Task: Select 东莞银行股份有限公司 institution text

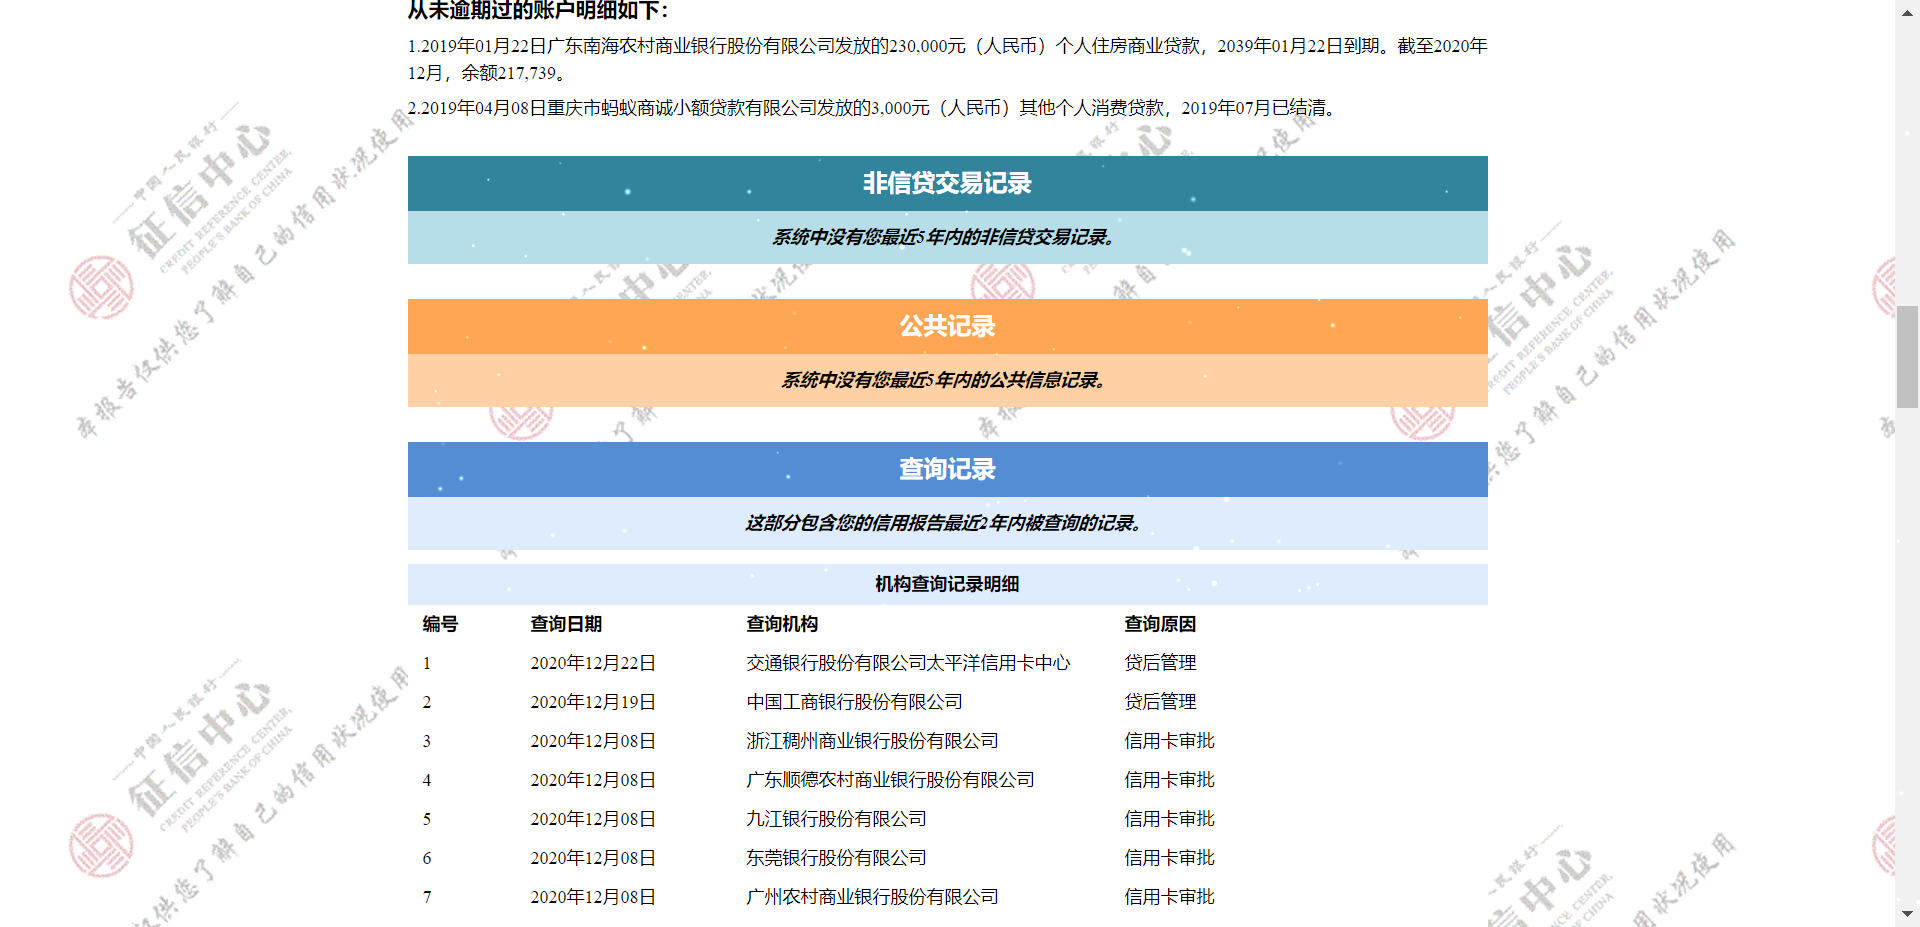Action: [836, 858]
